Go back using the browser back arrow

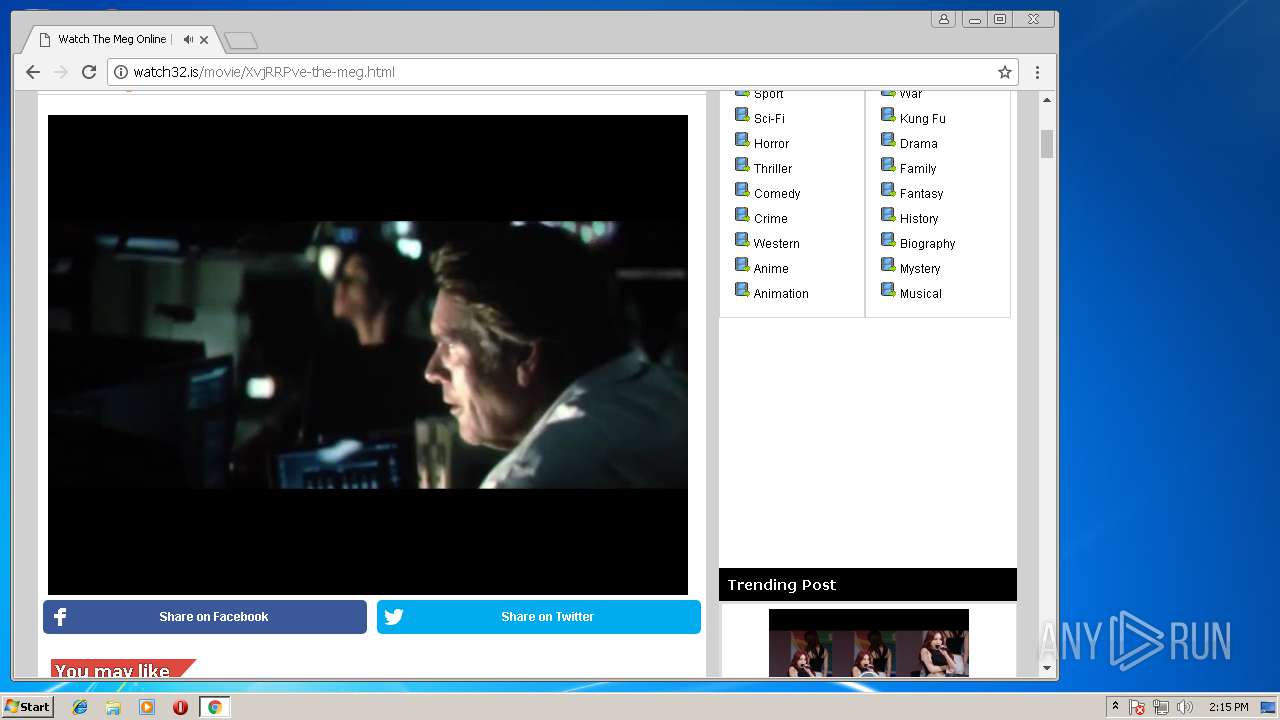click(x=33, y=72)
